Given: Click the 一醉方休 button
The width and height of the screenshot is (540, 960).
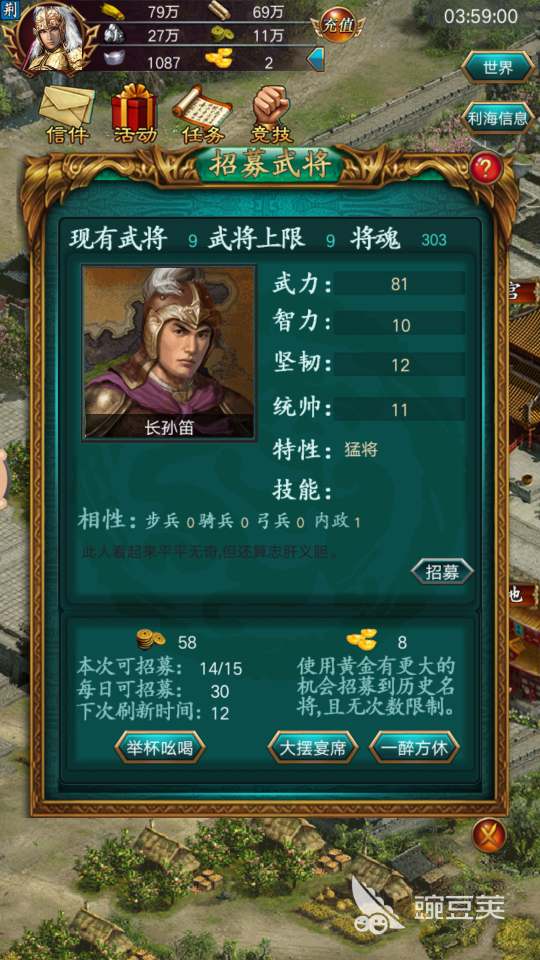Looking at the screenshot, I should tap(414, 748).
